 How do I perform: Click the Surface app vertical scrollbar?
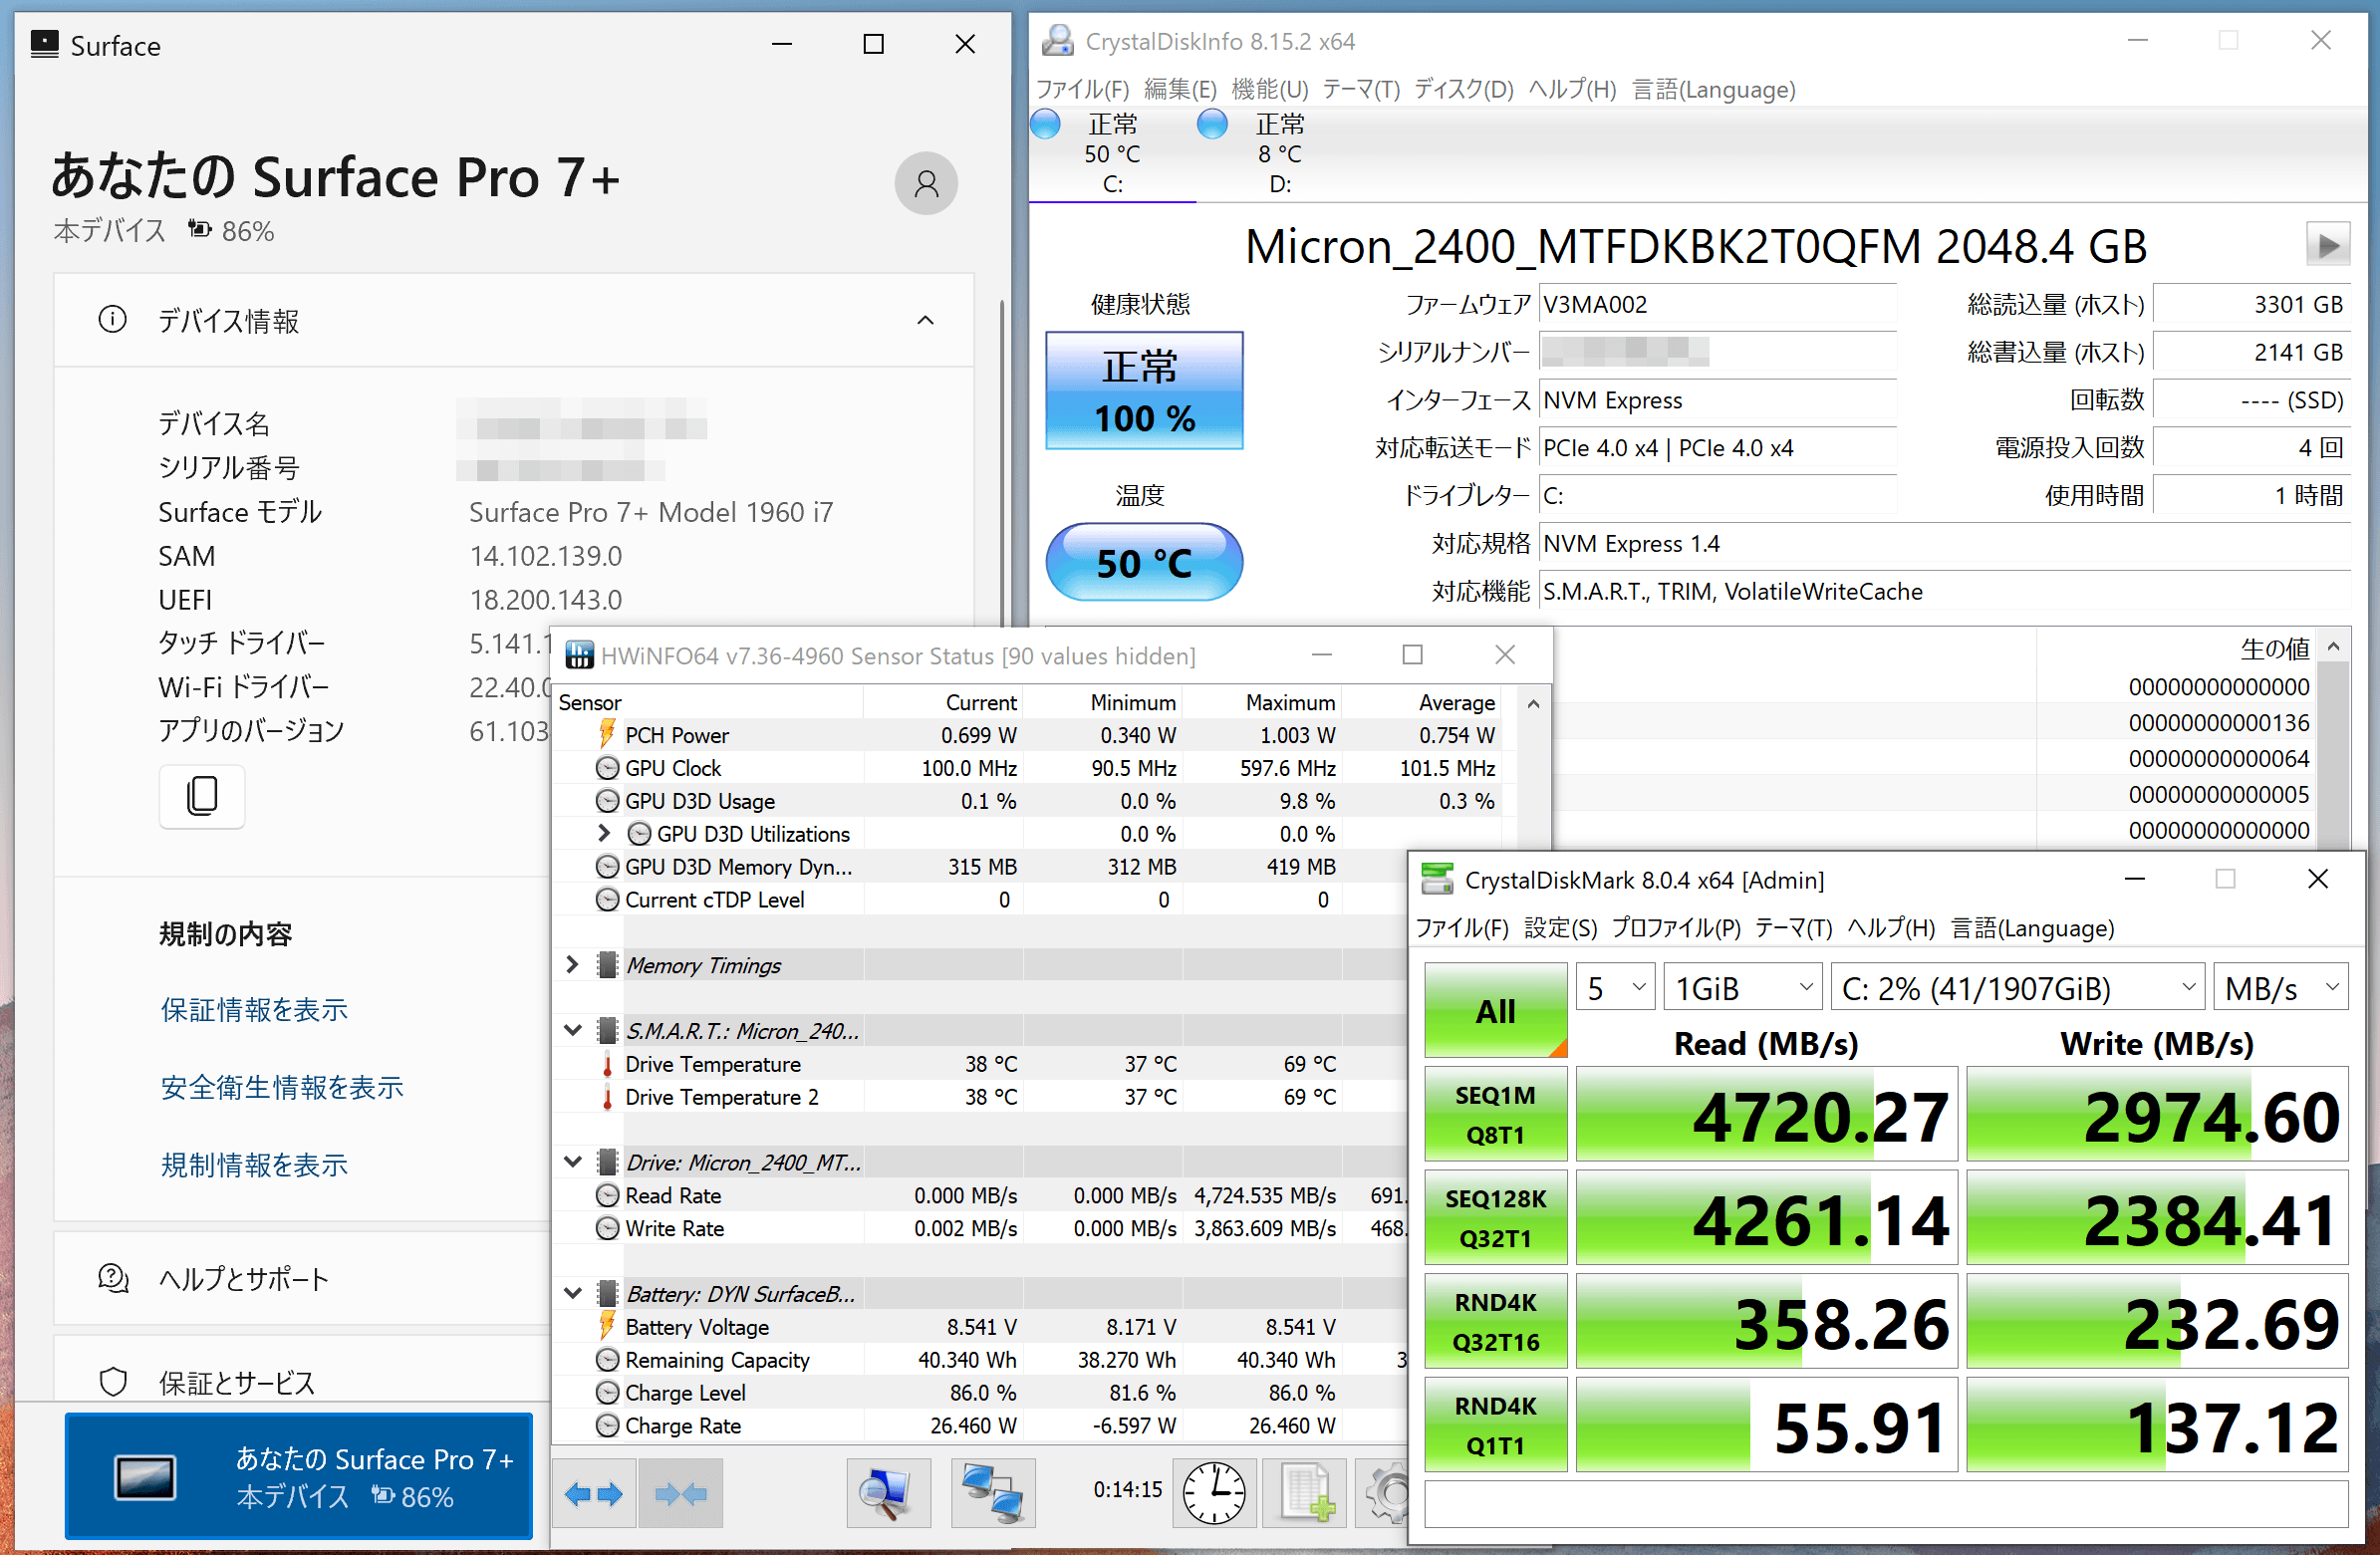click(x=1002, y=462)
